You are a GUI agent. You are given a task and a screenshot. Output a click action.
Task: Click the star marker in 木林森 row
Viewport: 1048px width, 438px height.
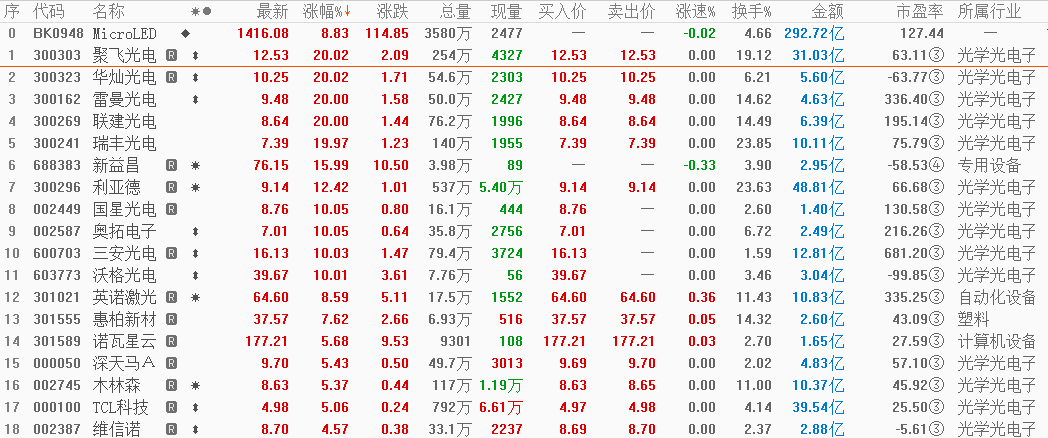point(195,386)
